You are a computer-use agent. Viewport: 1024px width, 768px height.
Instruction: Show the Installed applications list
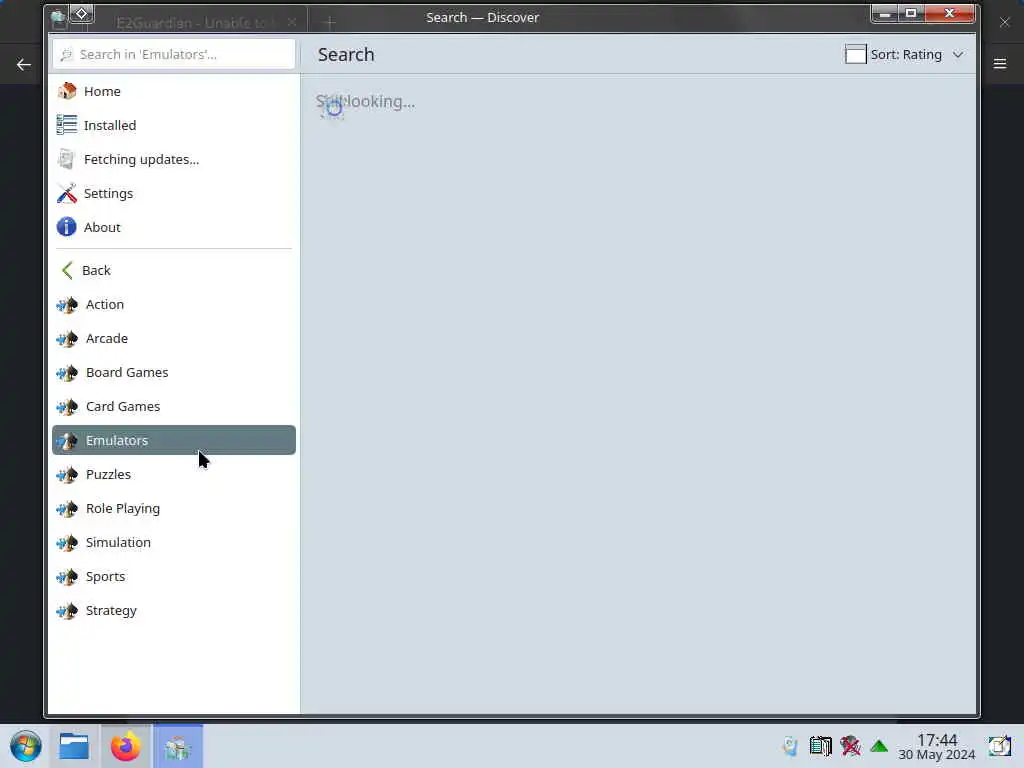[x=174, y=125]
